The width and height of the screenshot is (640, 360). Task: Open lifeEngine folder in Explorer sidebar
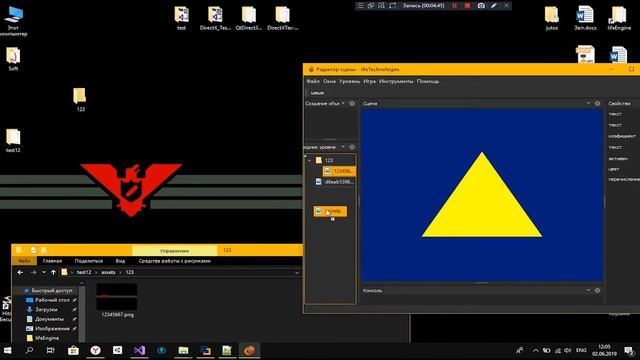click(43, 338)
